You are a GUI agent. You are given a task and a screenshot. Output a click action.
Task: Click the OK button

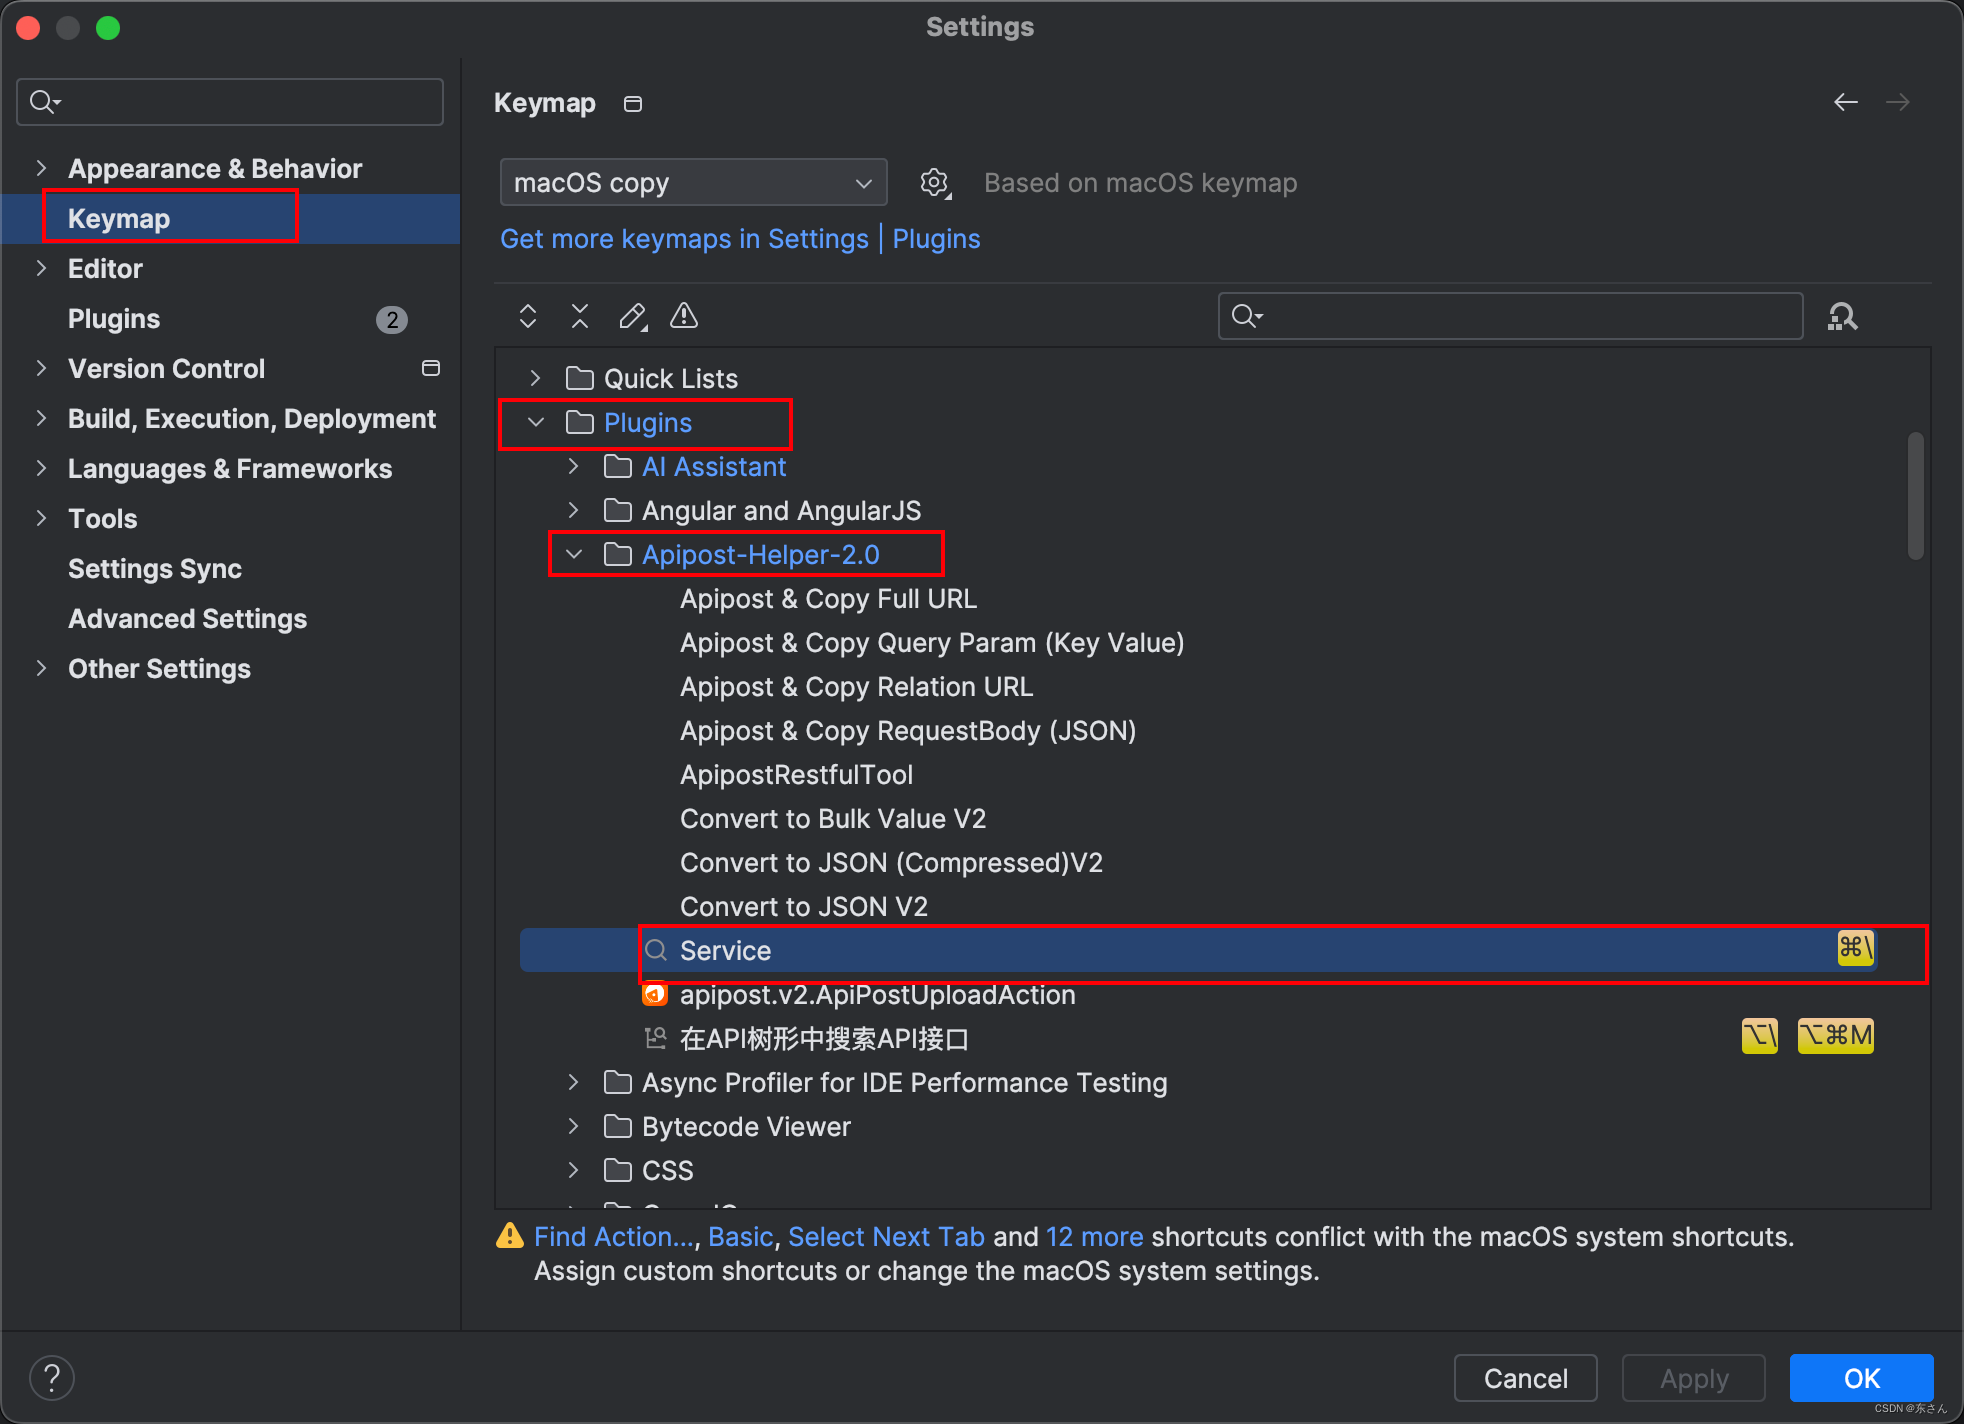[x=1862, y=1378]
